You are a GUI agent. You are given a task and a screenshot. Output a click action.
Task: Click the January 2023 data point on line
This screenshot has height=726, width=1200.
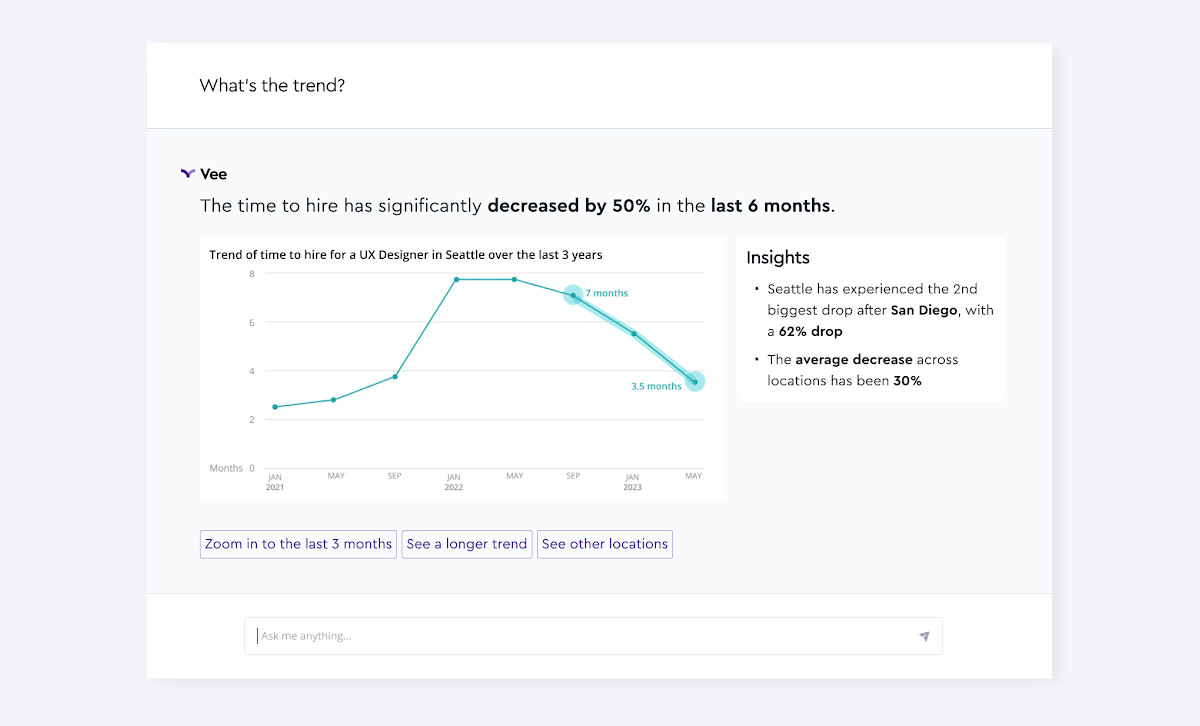pyautogui.click(x=633, y=333)
